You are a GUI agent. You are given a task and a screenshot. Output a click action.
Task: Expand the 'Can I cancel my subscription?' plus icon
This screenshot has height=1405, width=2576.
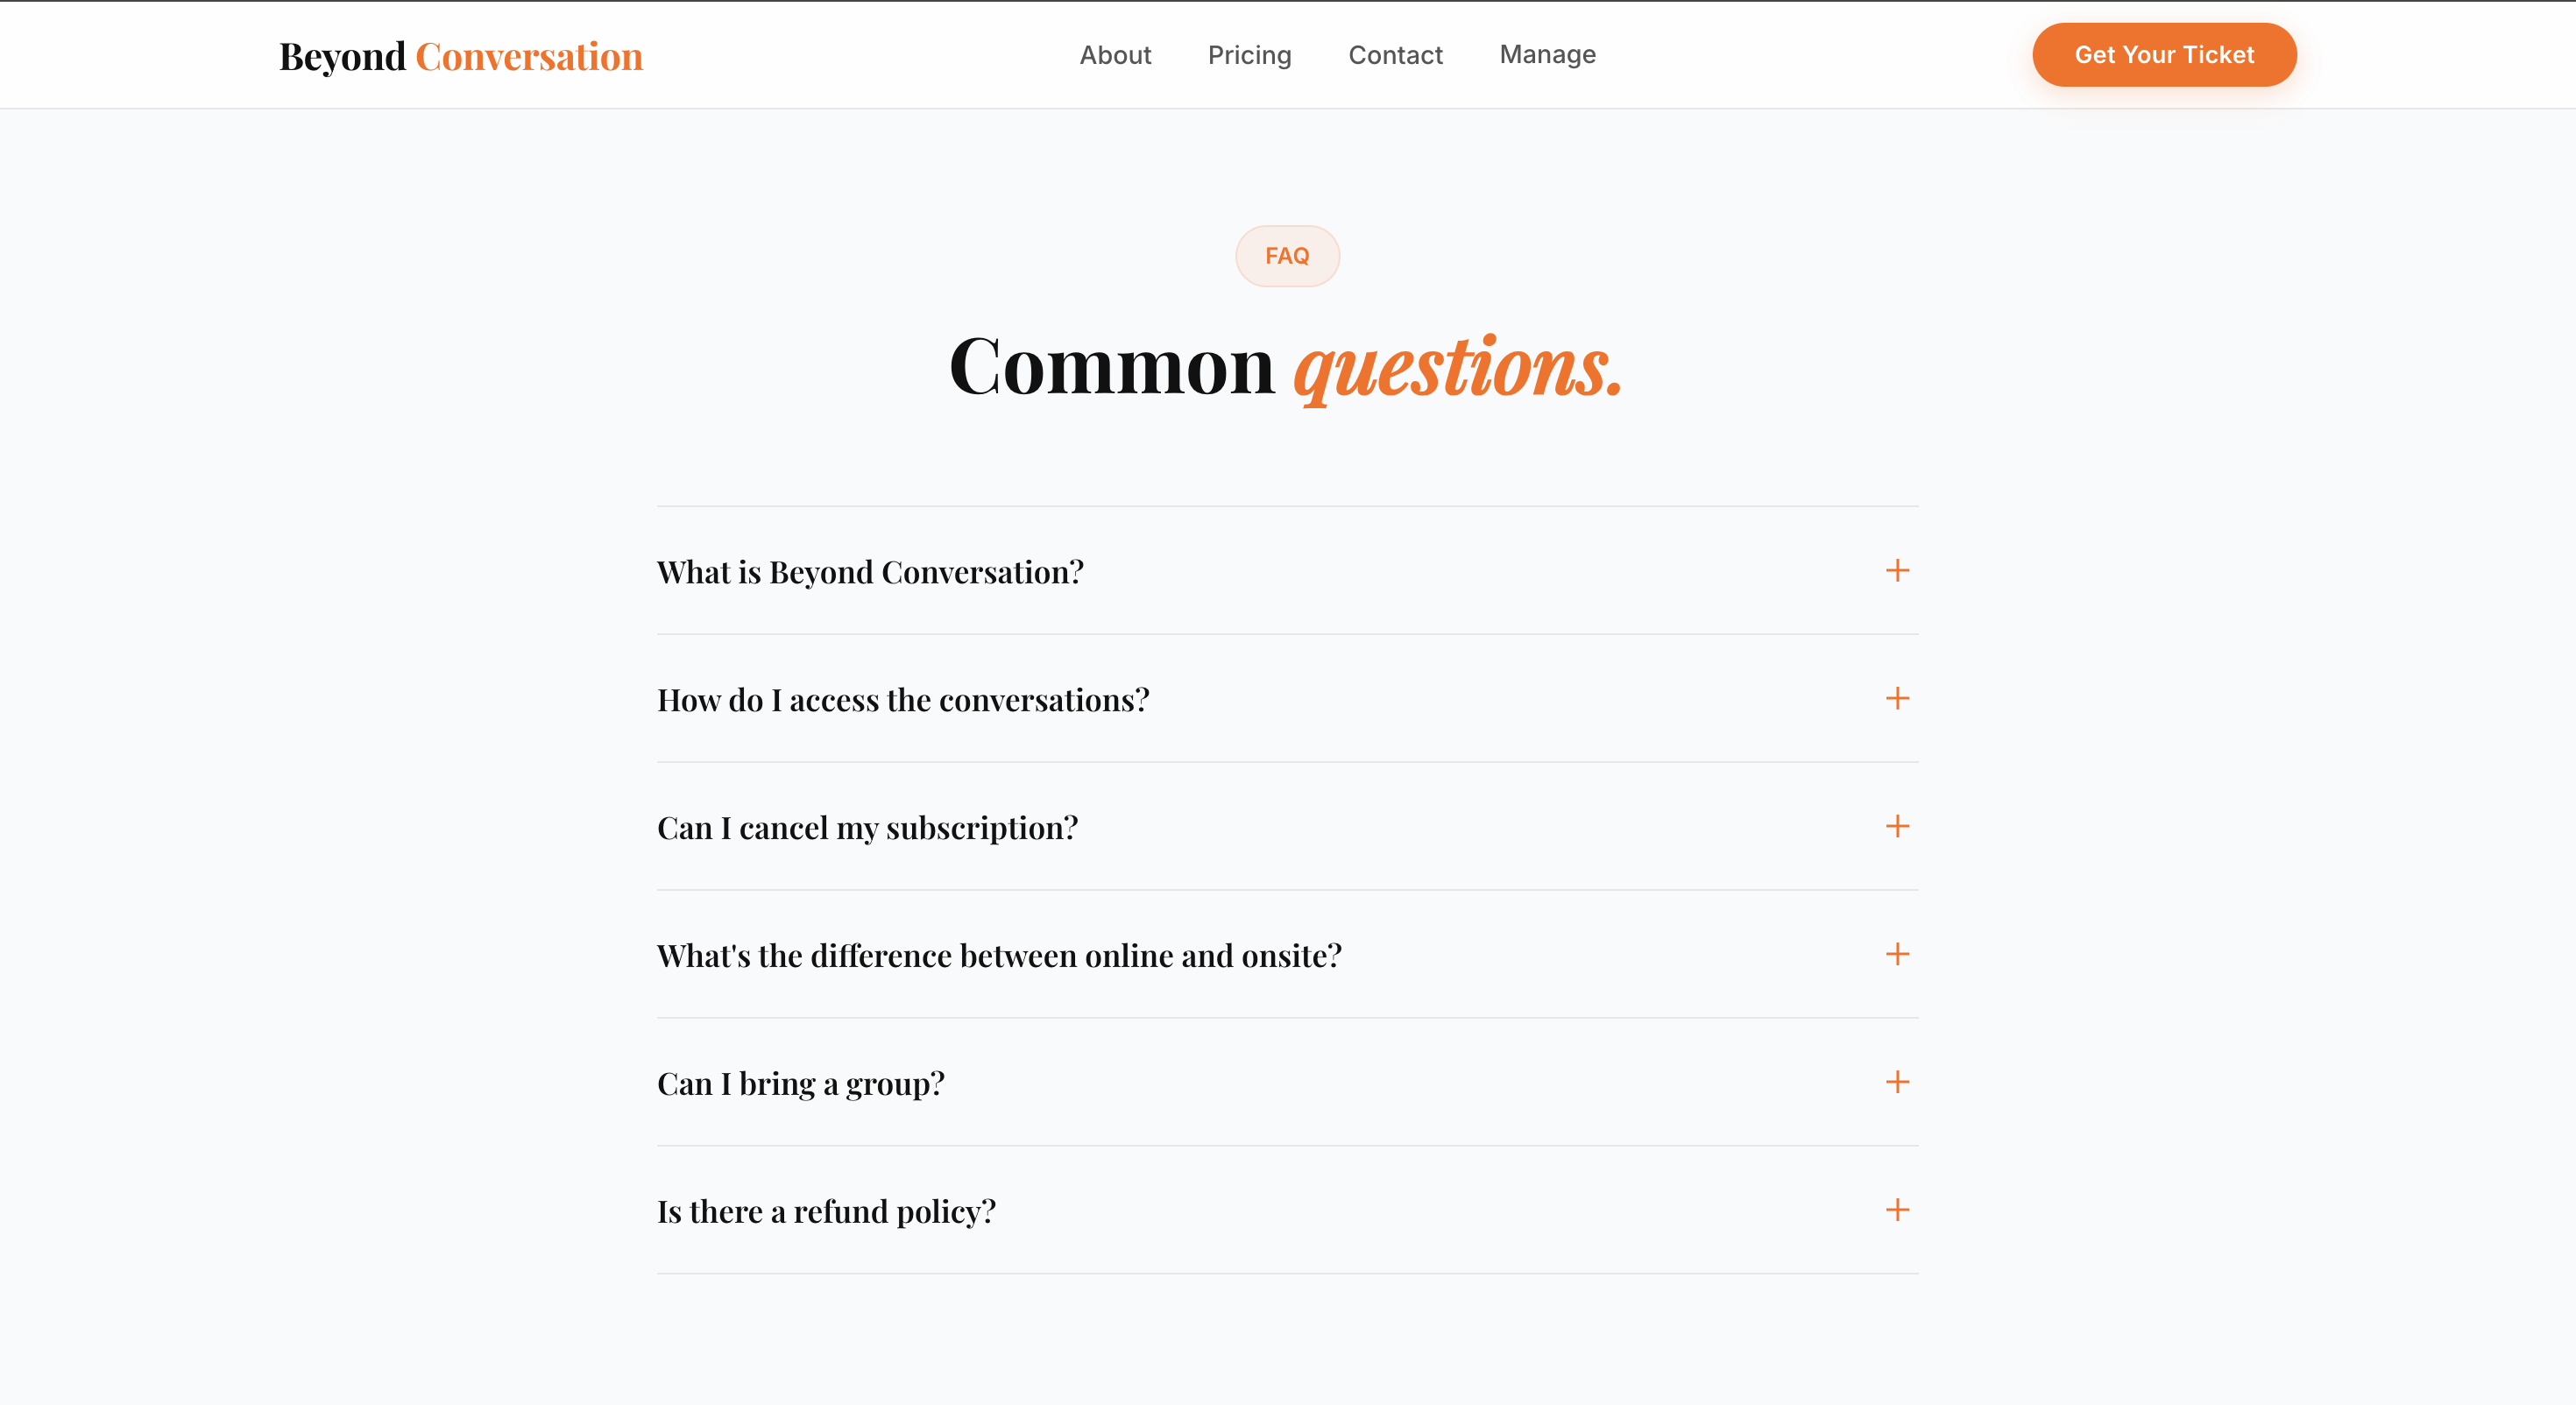pyautogui.click(x=1896, y=827)
